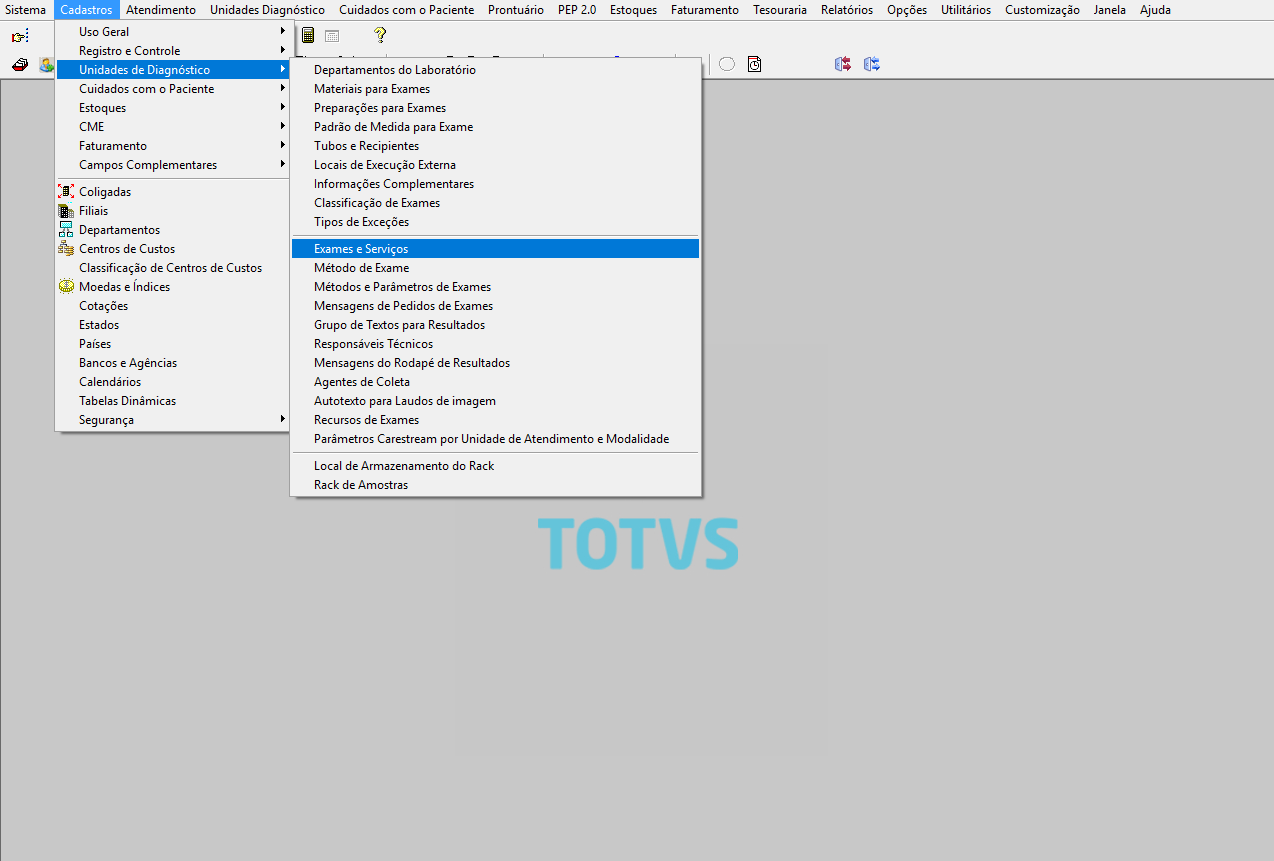This screenshot has height=861, width=1274.
Task: Choose Exames e Serviços
Action: click(x=495, y=249)
